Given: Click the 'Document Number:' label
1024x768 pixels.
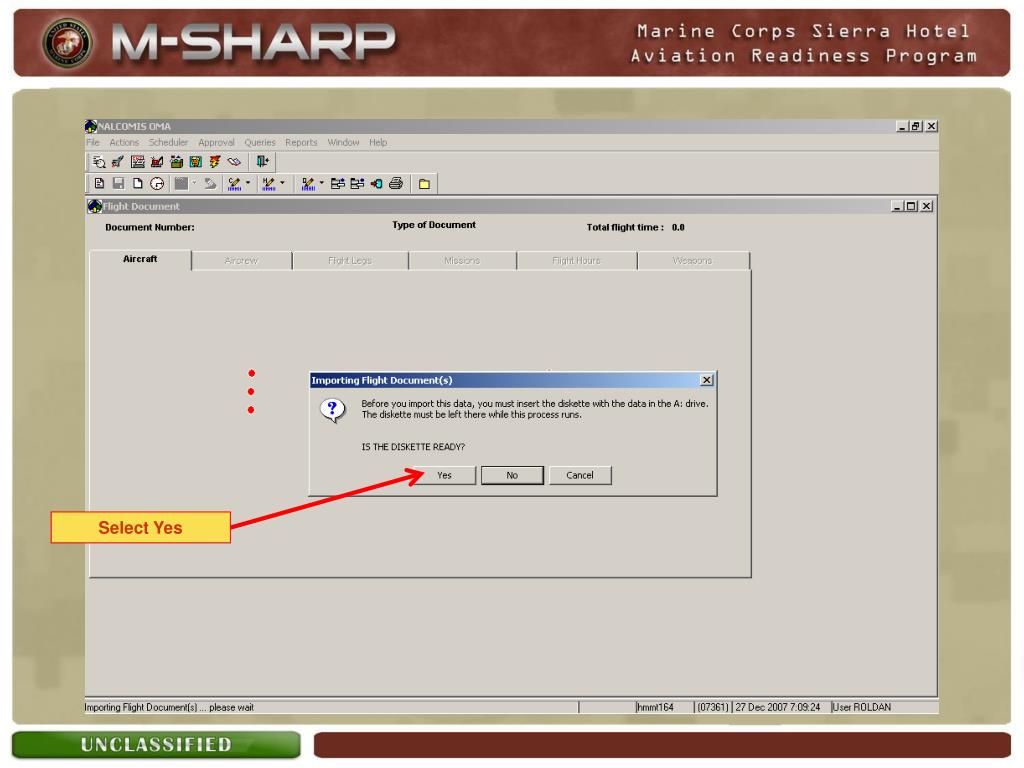Looking at the screenshot, I should click(x=150, y=227).
